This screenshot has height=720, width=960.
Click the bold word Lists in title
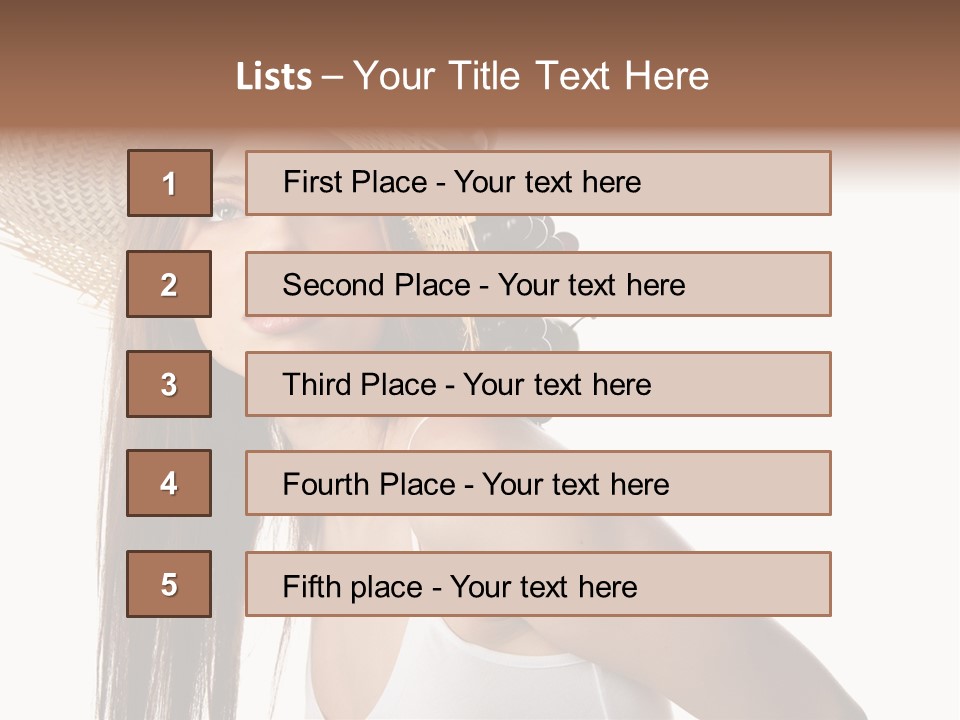[x=274, y=77]
